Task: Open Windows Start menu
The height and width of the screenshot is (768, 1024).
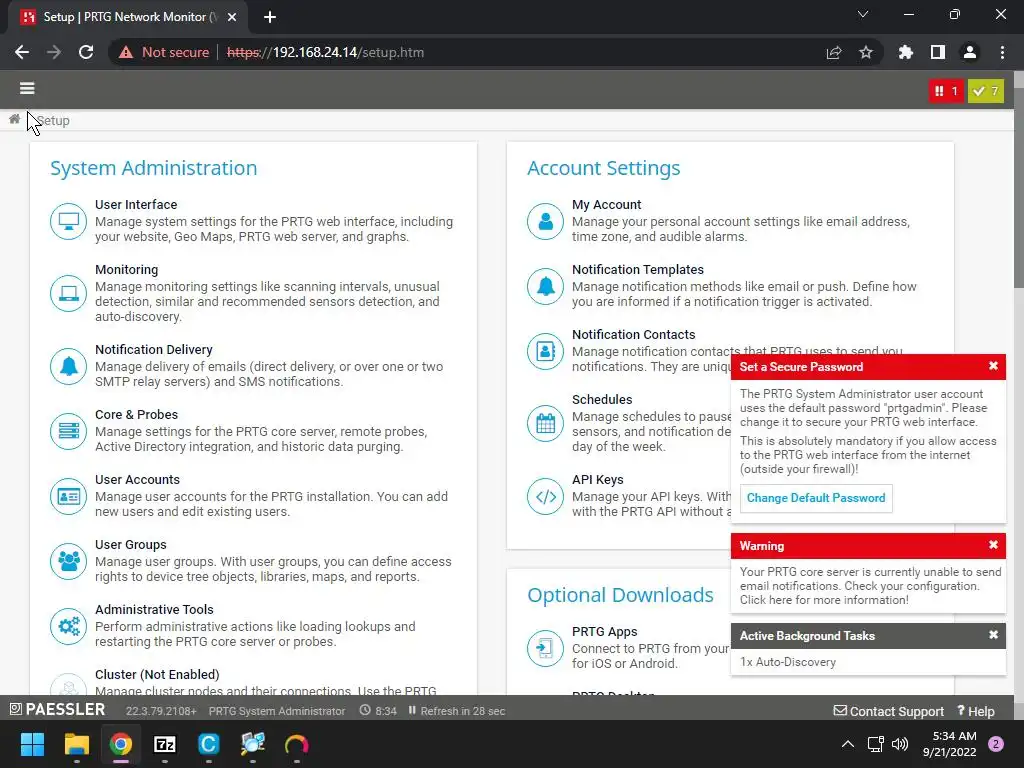Action: (x=32, y=744)
